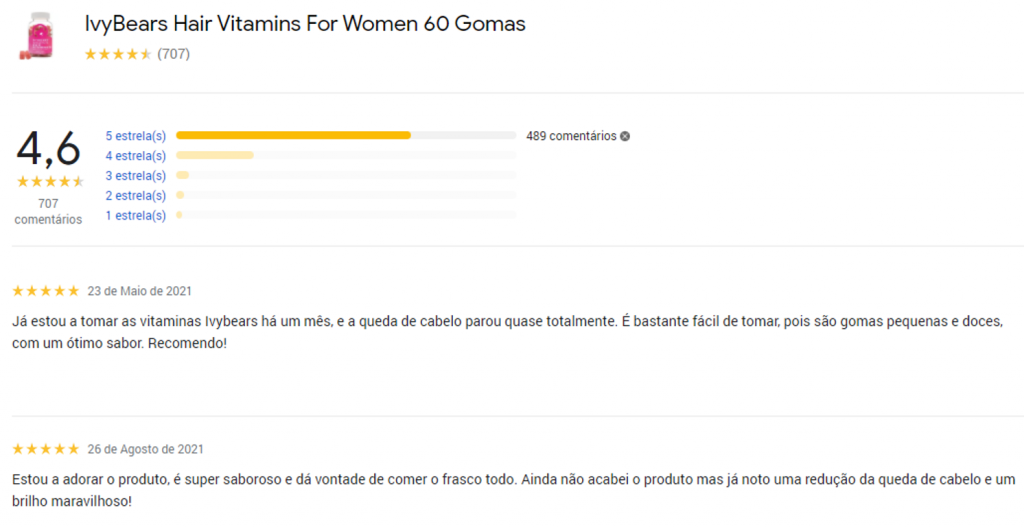Click the 2-star rating distribution bar
The image size is (1024, 527).
point(345,195)
